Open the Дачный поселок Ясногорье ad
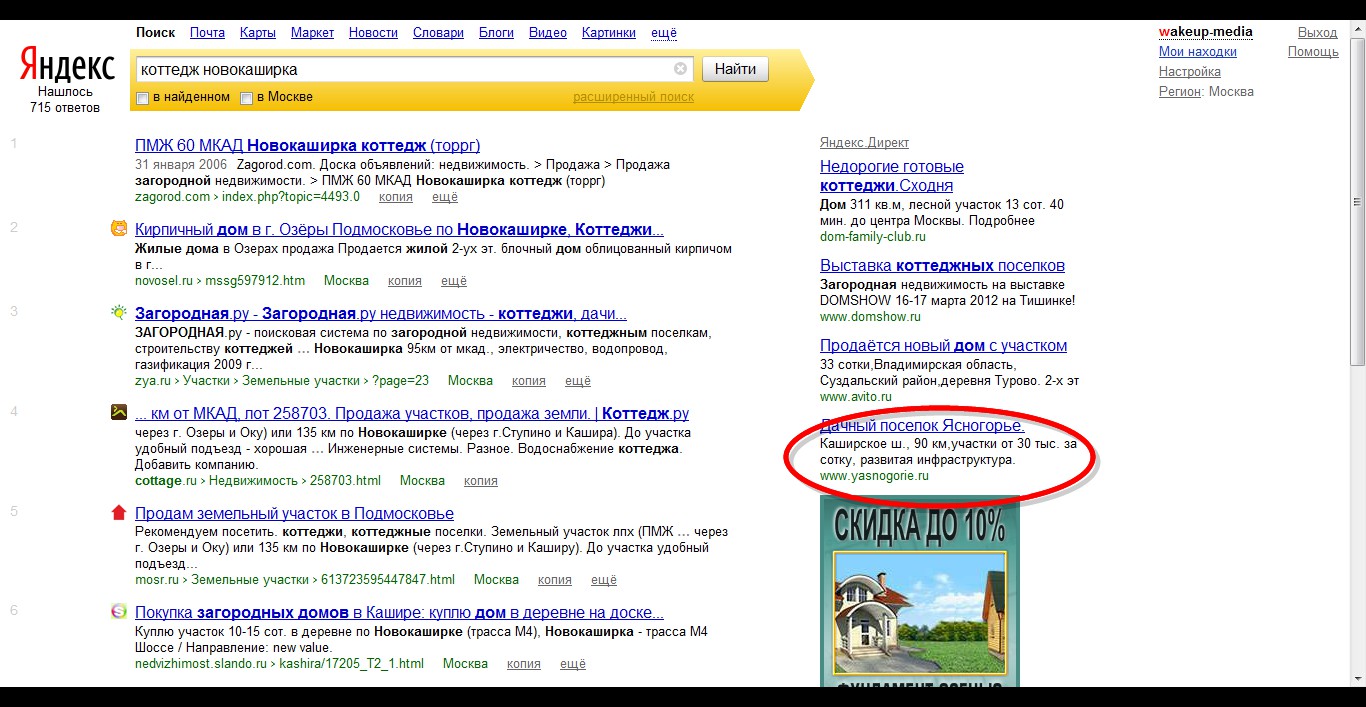1366x707 pixels. pos(922,426)
